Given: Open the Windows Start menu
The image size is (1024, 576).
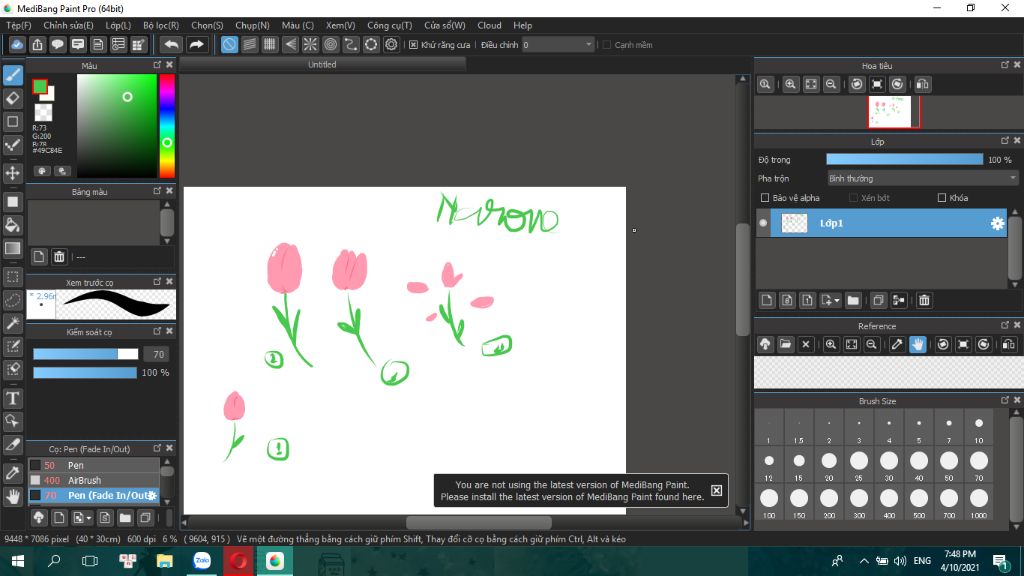Looking at the screenshot, I should point(18,561).
